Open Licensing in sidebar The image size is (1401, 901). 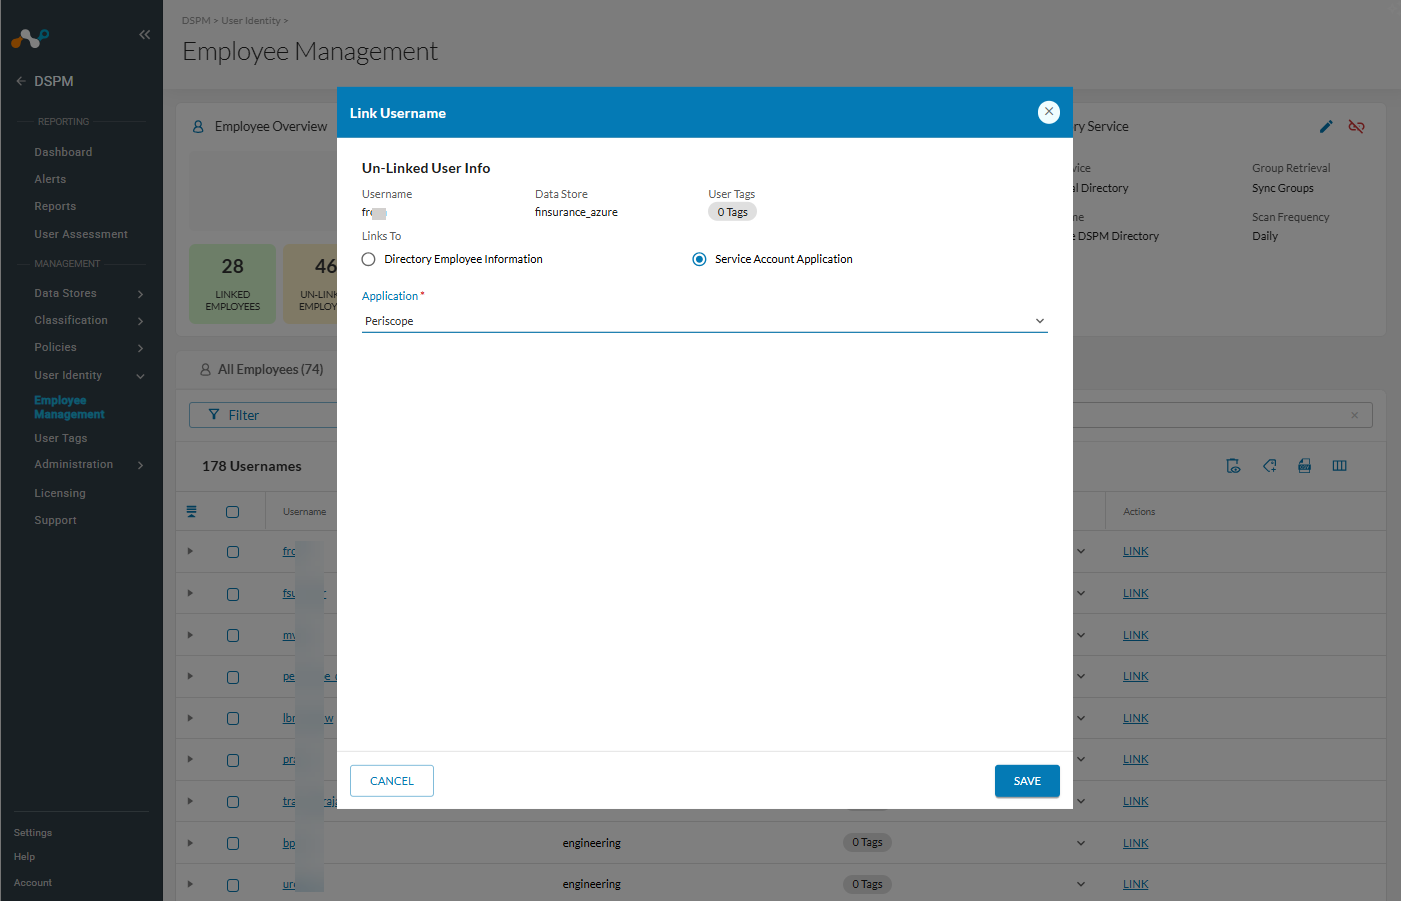click(x=60, y=493)
